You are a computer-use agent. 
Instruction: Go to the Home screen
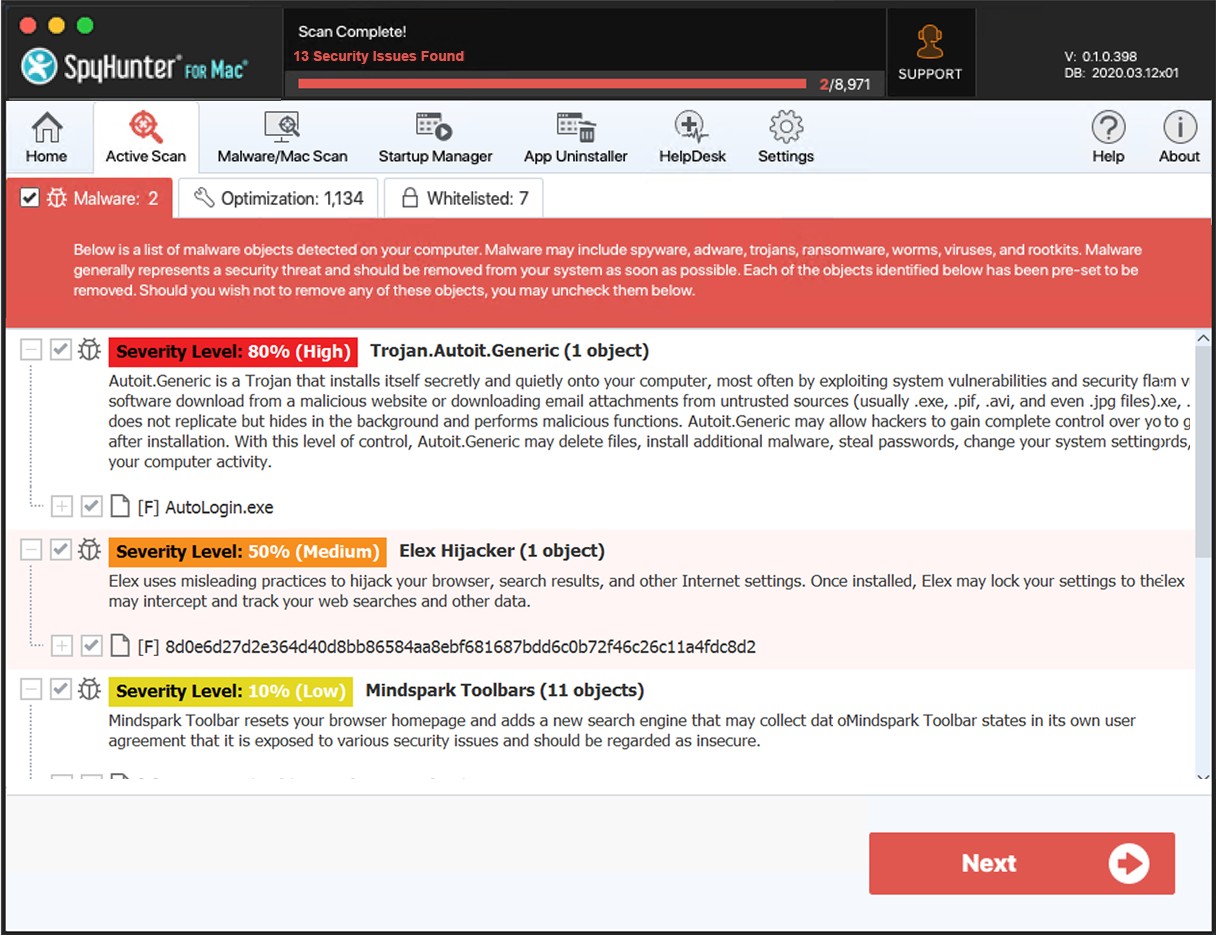point(46,137)
